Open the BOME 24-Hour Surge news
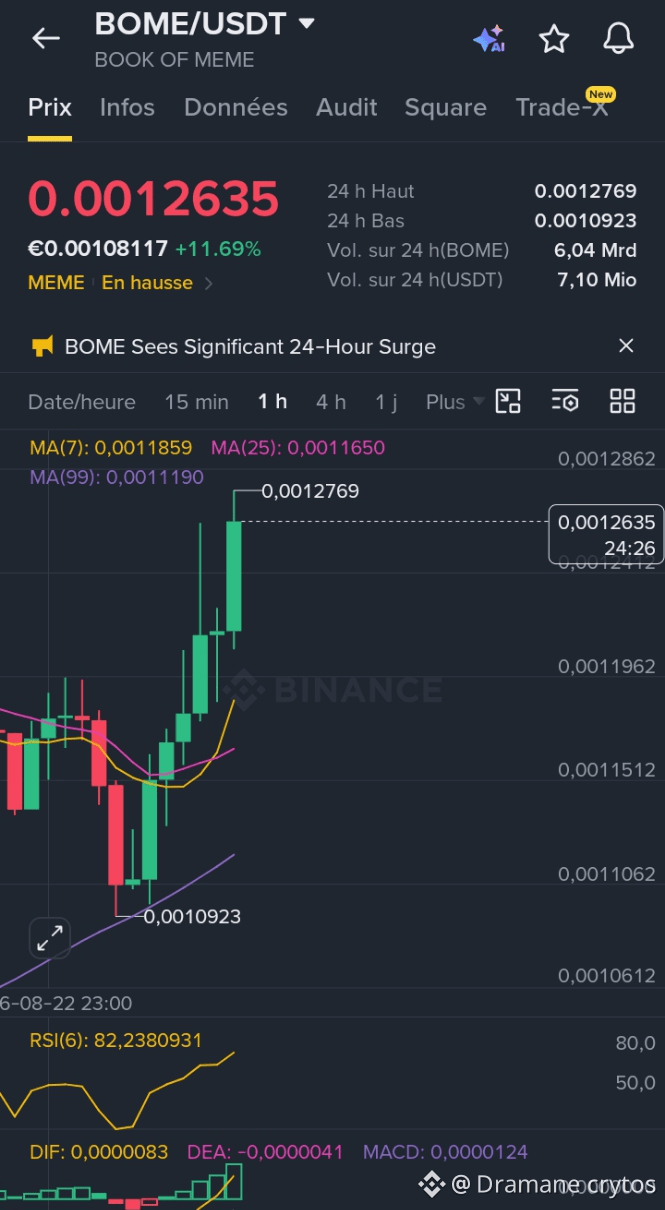Screen dimensions: 665x1210 click(x=250, y=347)
